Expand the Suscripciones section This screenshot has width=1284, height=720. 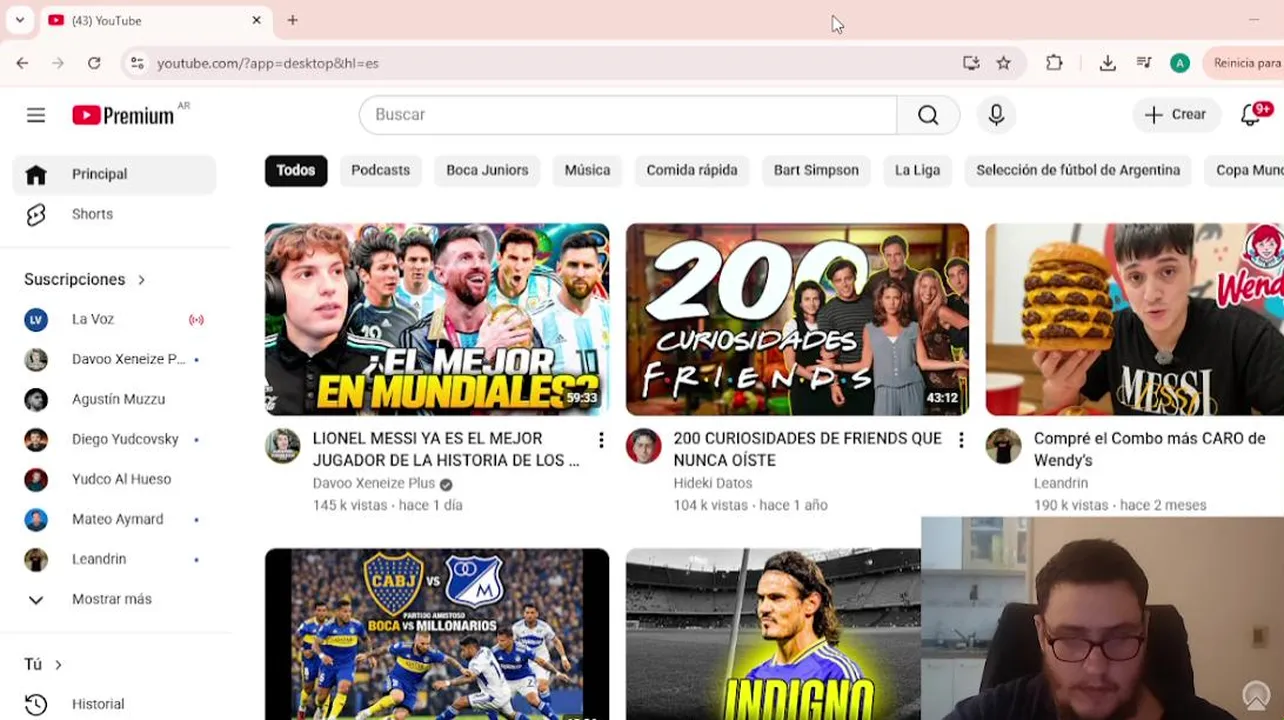(85, 279)
